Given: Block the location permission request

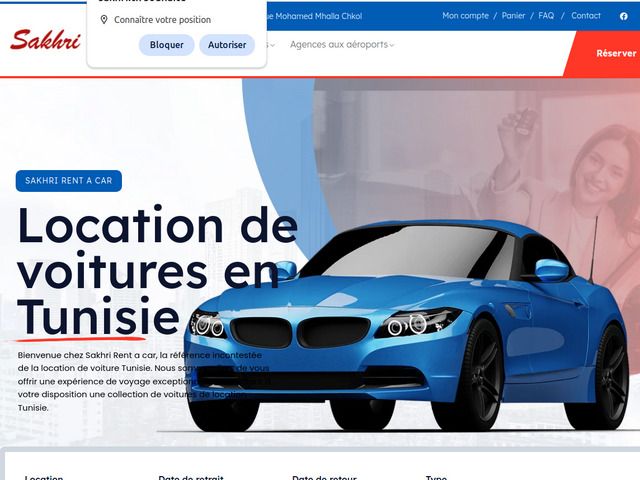Looking at the screenshot, I should tap(167, 45).
